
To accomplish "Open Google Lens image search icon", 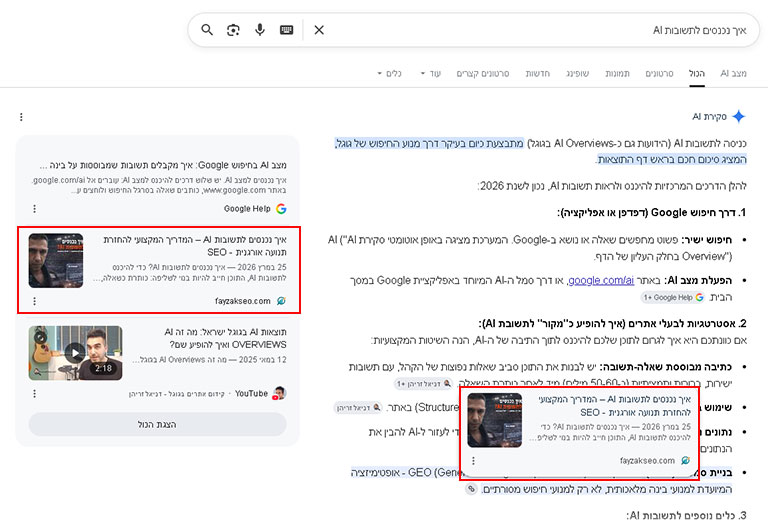I will [233, 30].
